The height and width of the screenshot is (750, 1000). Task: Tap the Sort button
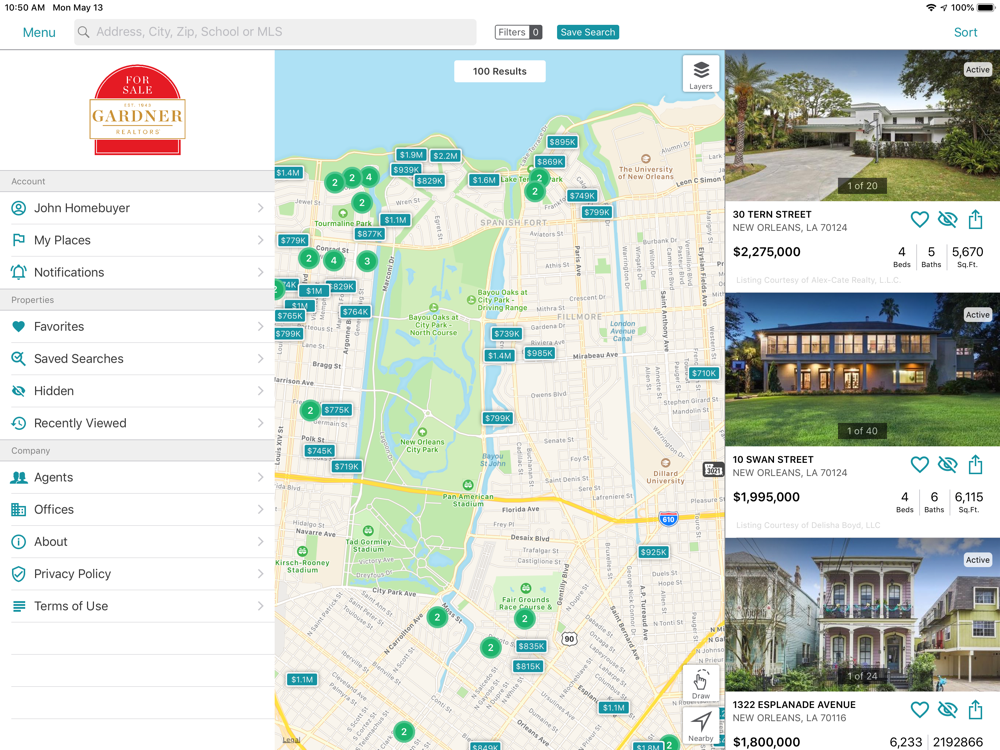[x=966, y=33]
